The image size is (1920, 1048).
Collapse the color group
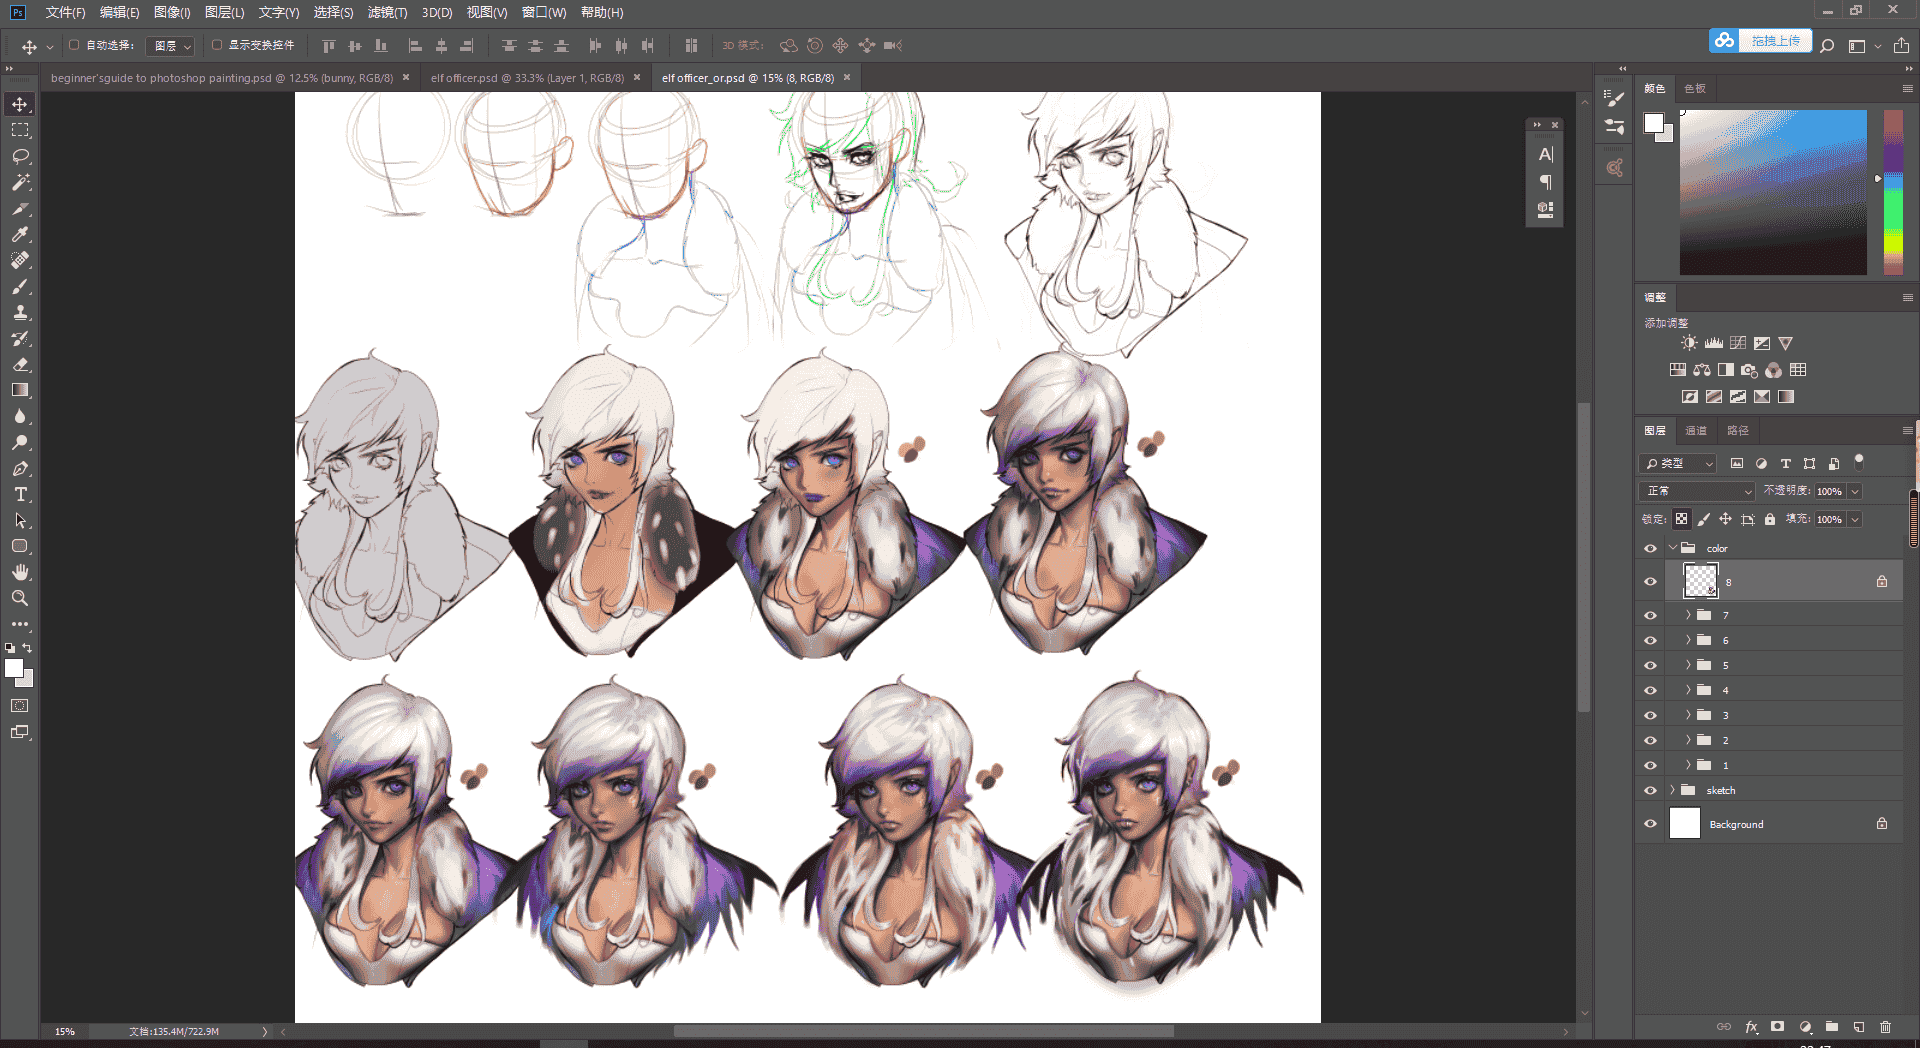click(1672, 548)
